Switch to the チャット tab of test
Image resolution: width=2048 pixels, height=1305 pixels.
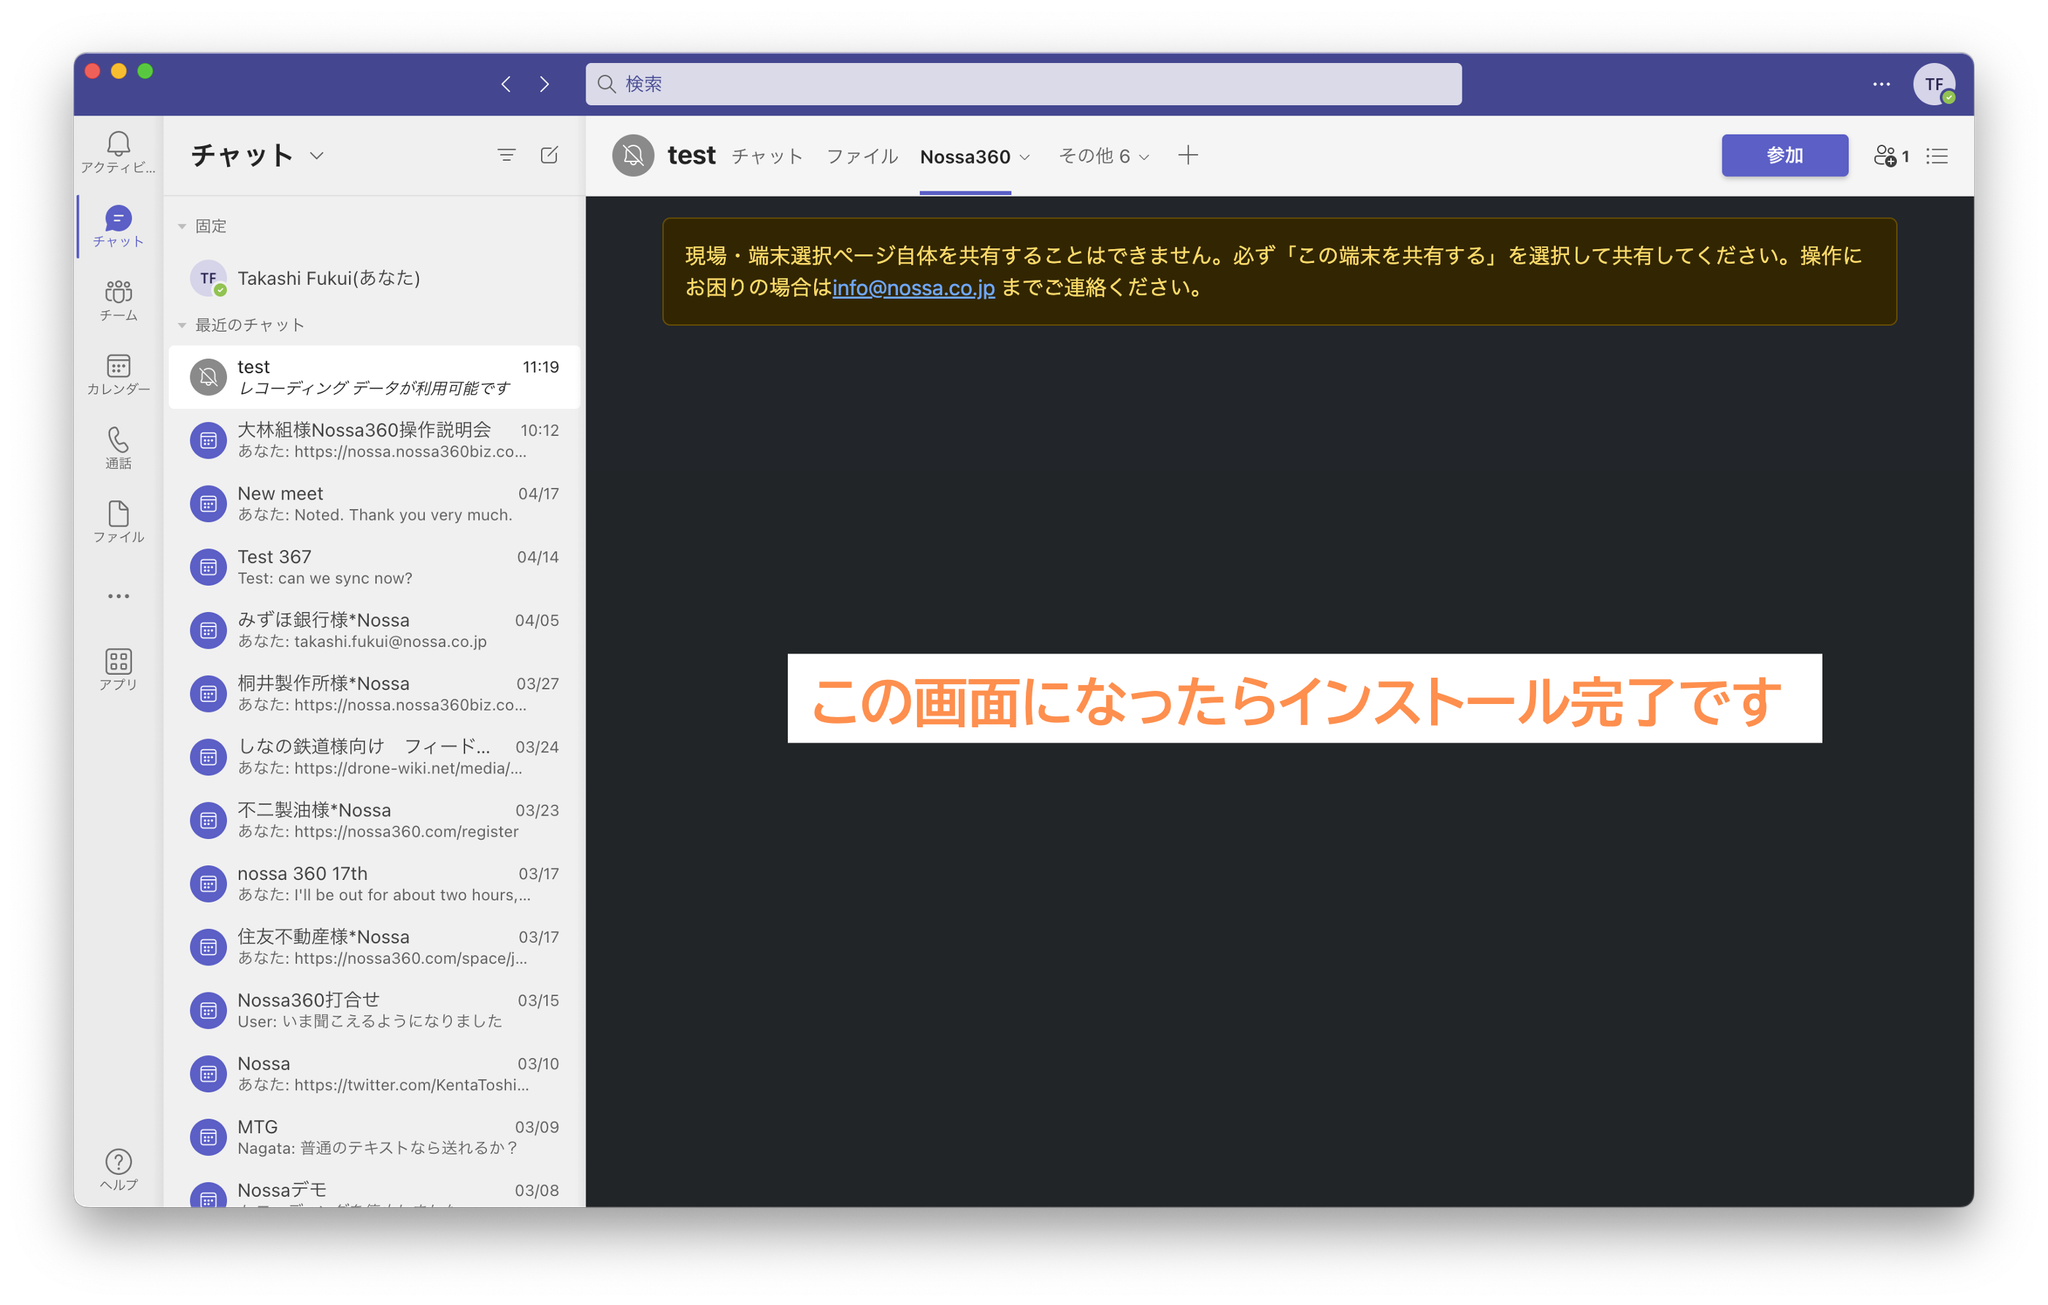[767, 156]
